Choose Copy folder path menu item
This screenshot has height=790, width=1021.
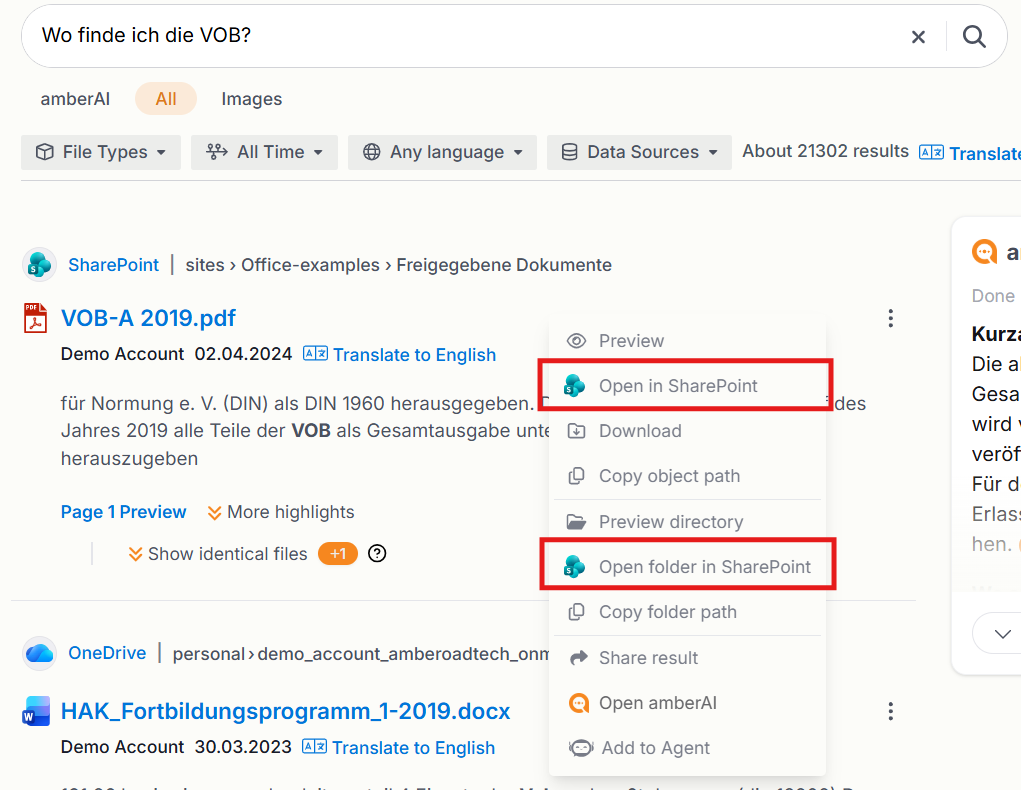coord(687,612)
